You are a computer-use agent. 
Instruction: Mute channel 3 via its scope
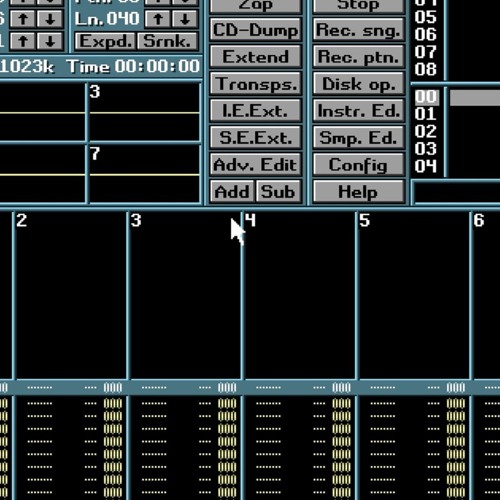tap(144, 112)
